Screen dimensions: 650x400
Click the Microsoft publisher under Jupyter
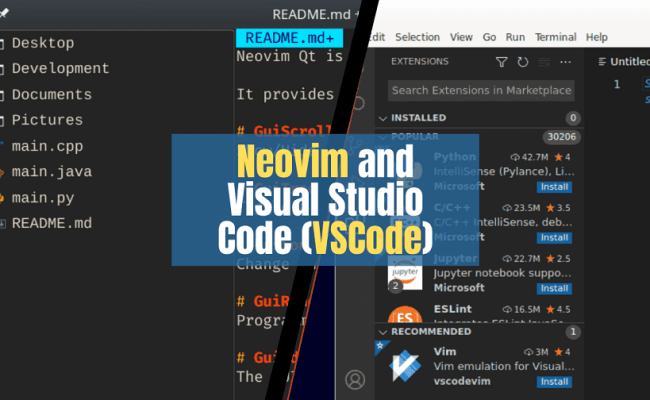pyautogui.click(x=459, y=288)
